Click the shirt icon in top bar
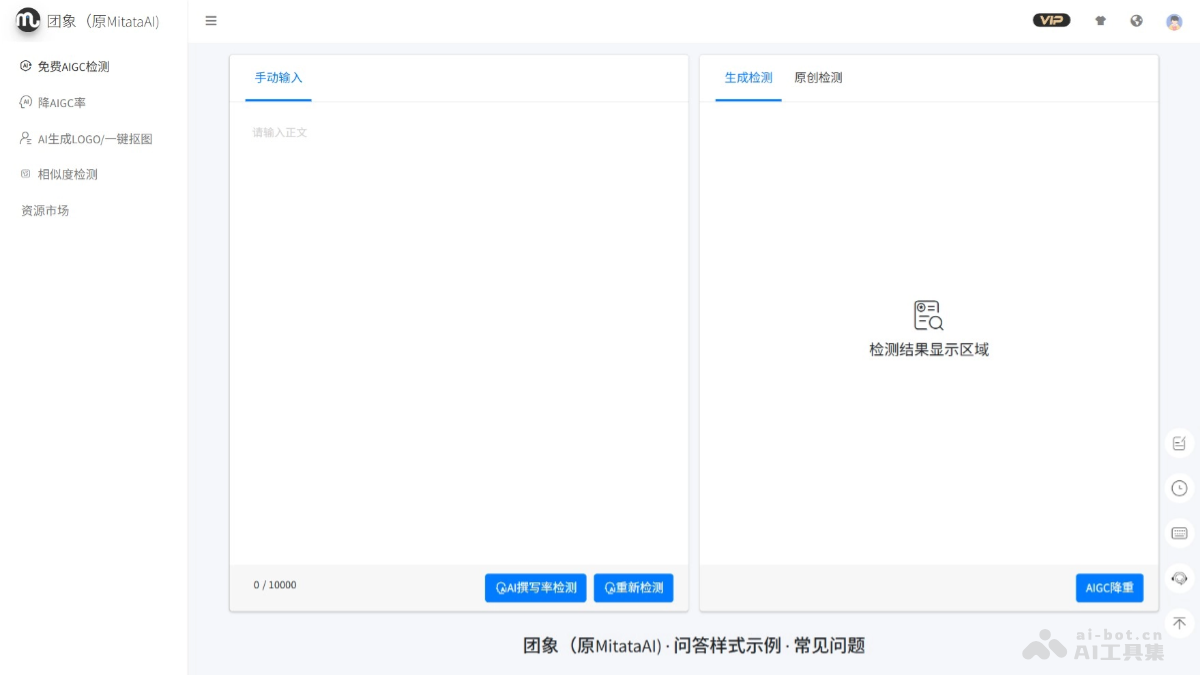Image resolution: width=1200 pixels, height=675 pixels. coord(1100,20)
